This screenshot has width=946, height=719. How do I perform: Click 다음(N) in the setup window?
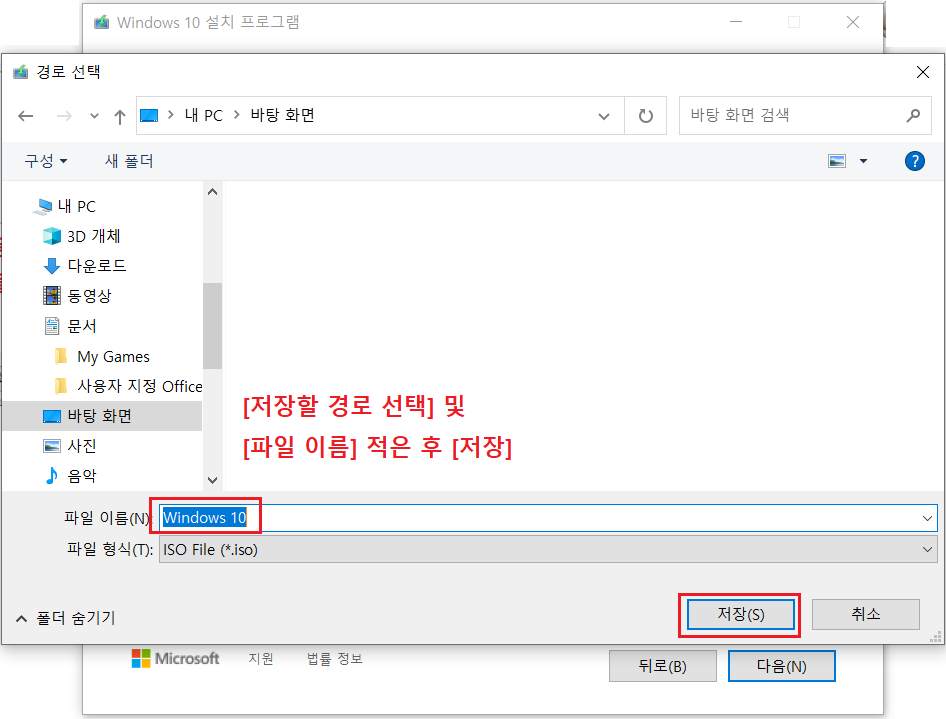781,667
